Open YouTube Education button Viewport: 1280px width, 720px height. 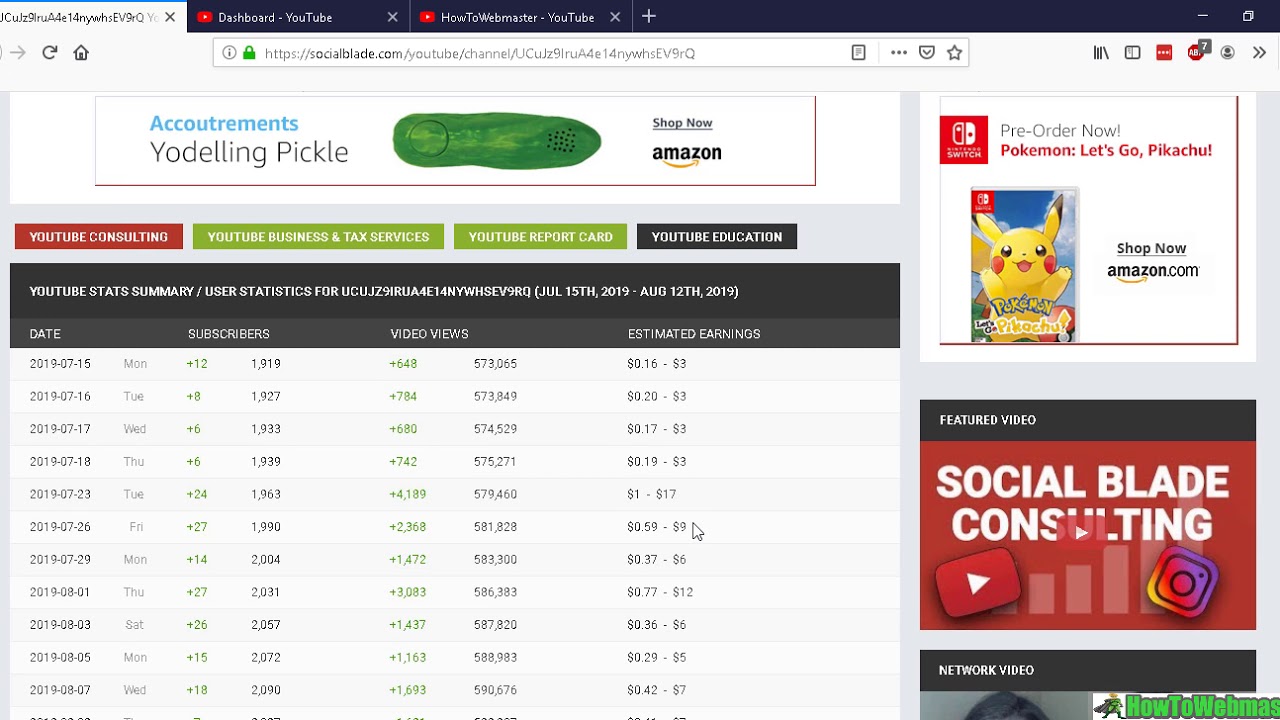pos(717,237)
